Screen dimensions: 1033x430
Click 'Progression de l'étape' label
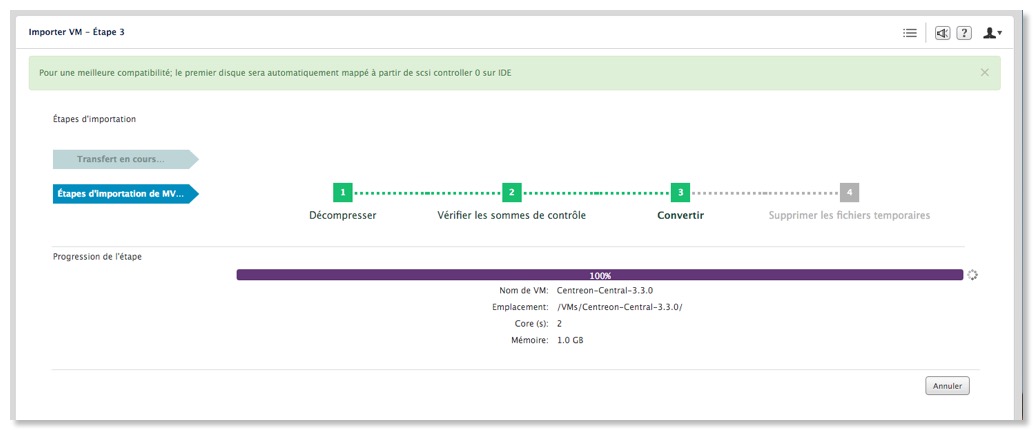click(98, 257)
